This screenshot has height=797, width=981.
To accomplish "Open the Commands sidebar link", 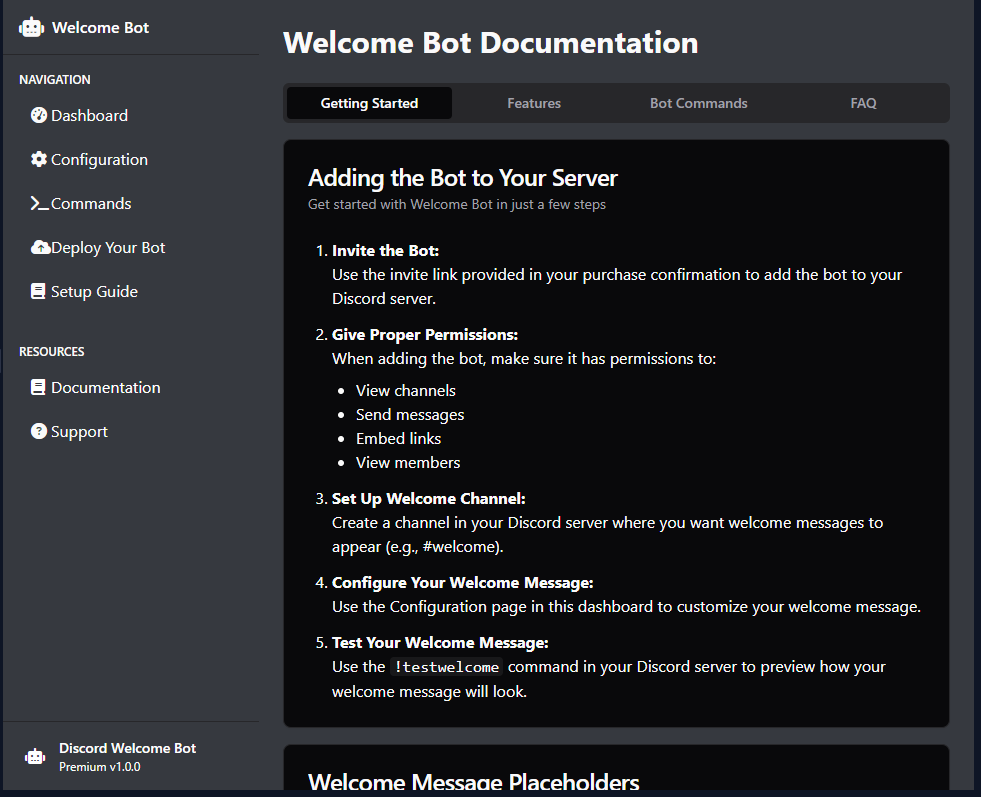I will tap(91, 204).
